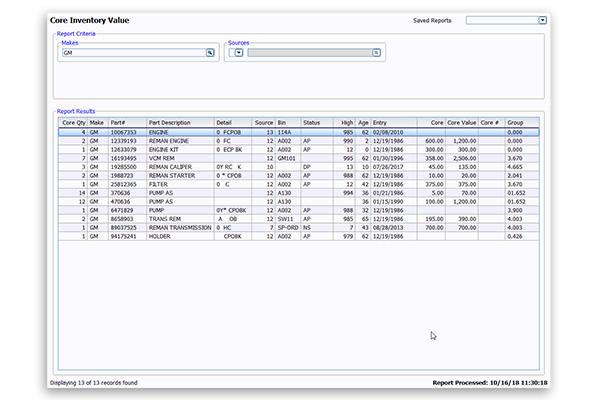This screenshot has height=400, width=600.
Task: Sort by the Core Qty column header
Action: click(72, 122)
